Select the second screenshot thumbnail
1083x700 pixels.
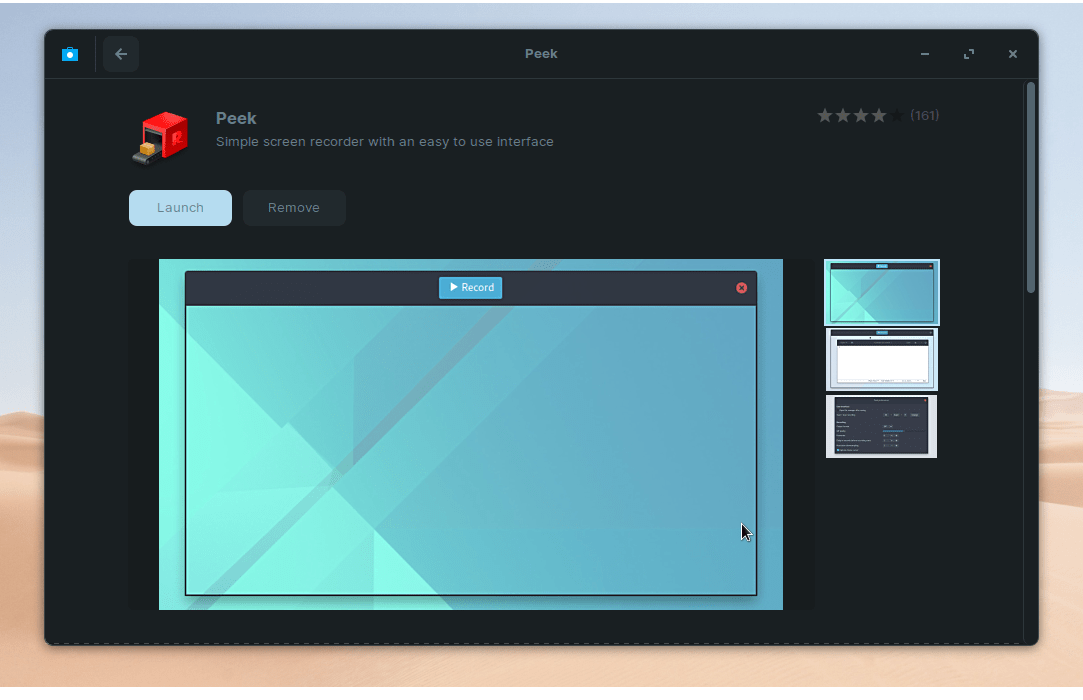881,360
